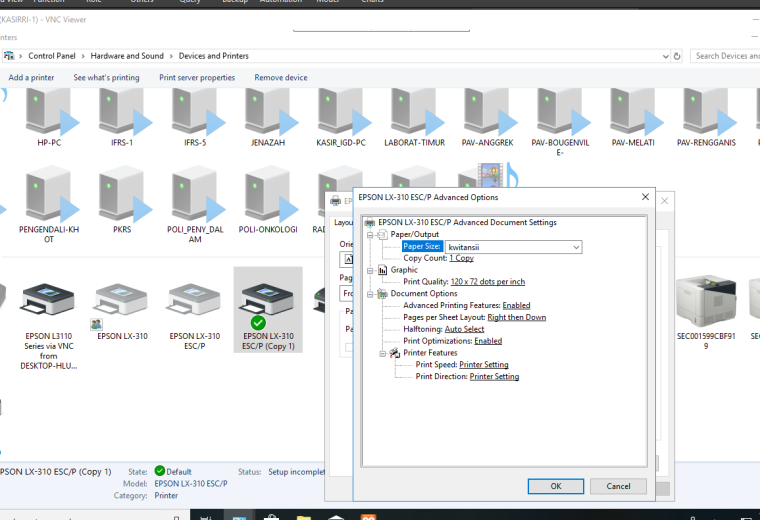Select EPSON L3110 Series printer icon
The width and height of the screenshot is (760, 520).
point(48,300)
